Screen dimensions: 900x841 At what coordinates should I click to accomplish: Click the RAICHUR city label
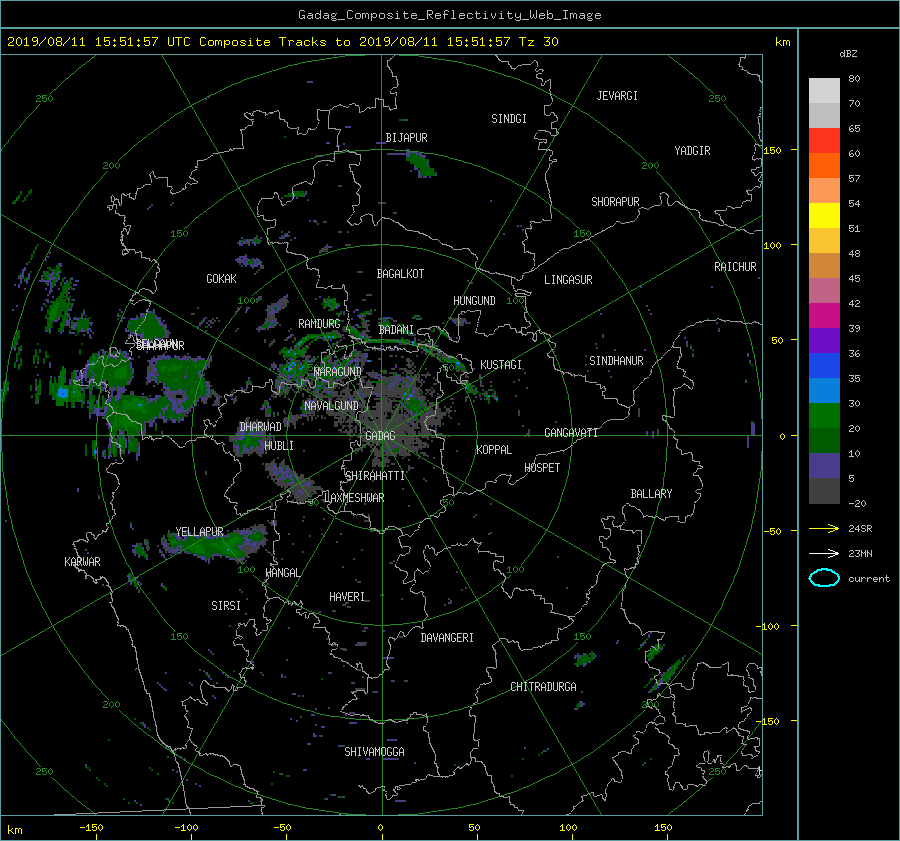[735, 267]
